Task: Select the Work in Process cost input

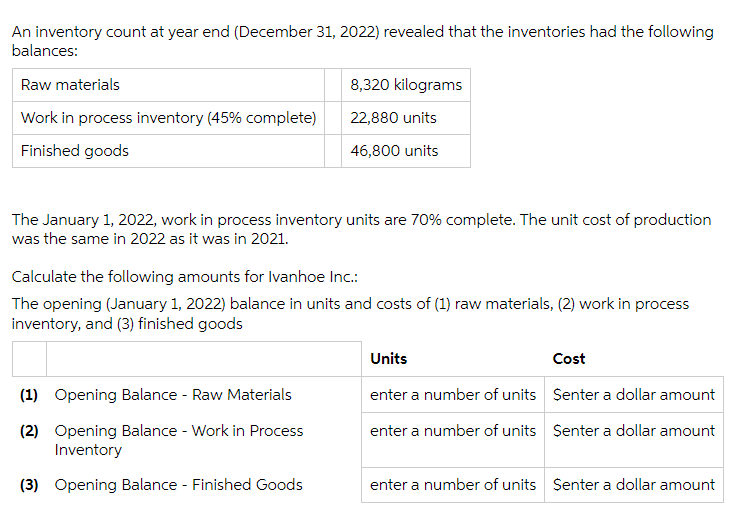Action: point(634,440)
